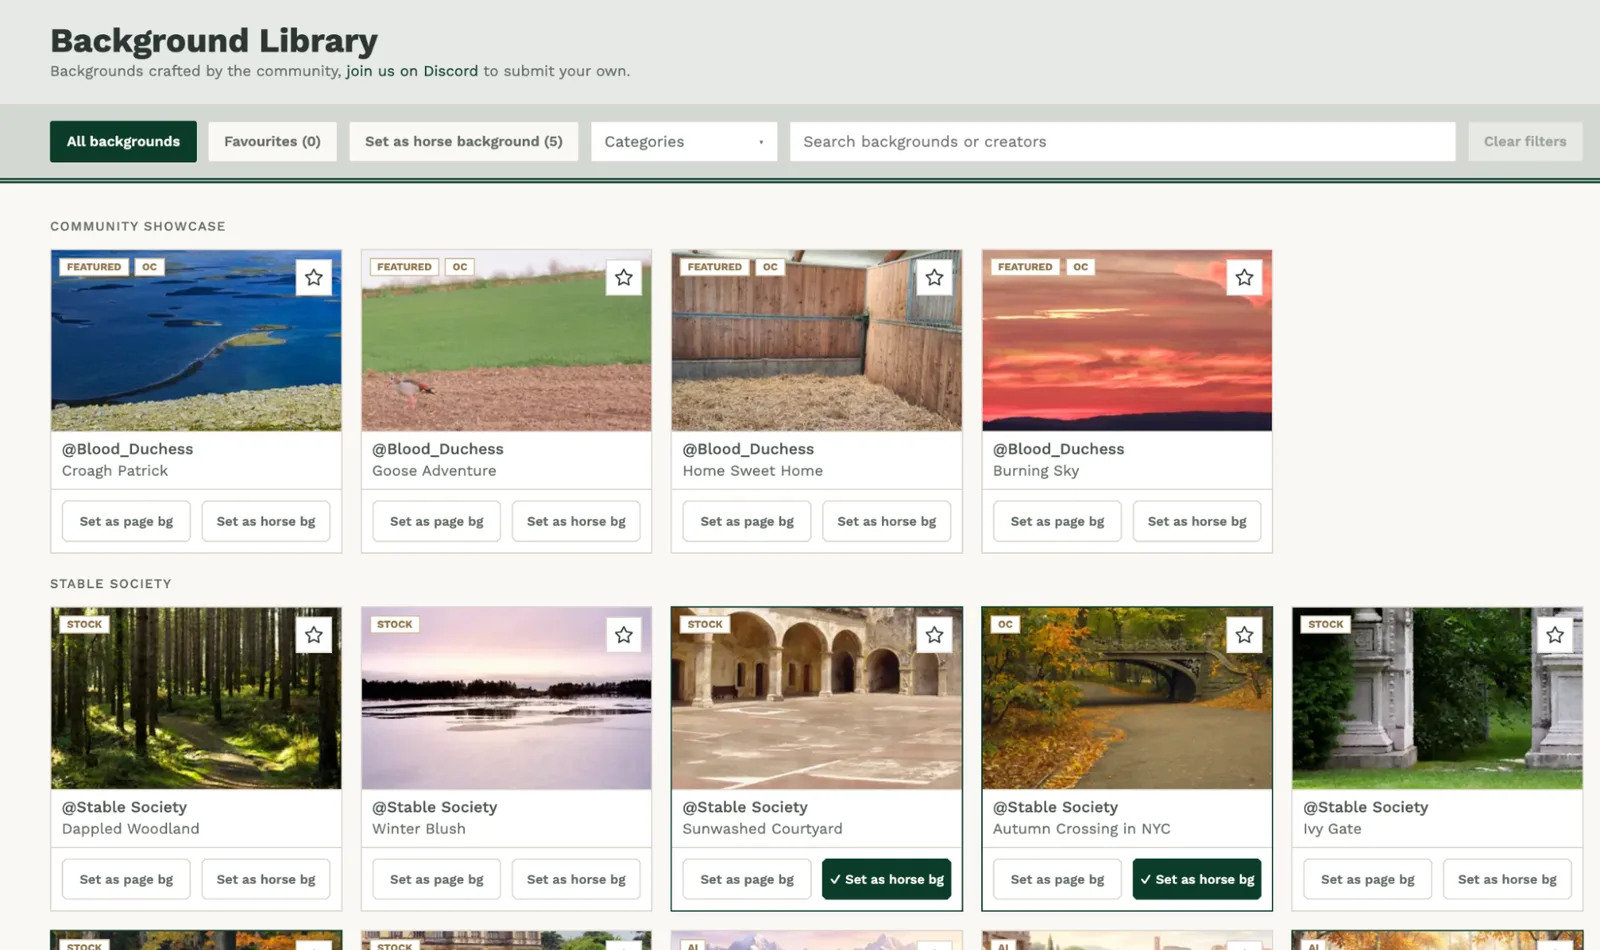Unset Autumn Crossing in NYC horse bg
This screenshot has height=950, width=1600.
coord(1197,879)
